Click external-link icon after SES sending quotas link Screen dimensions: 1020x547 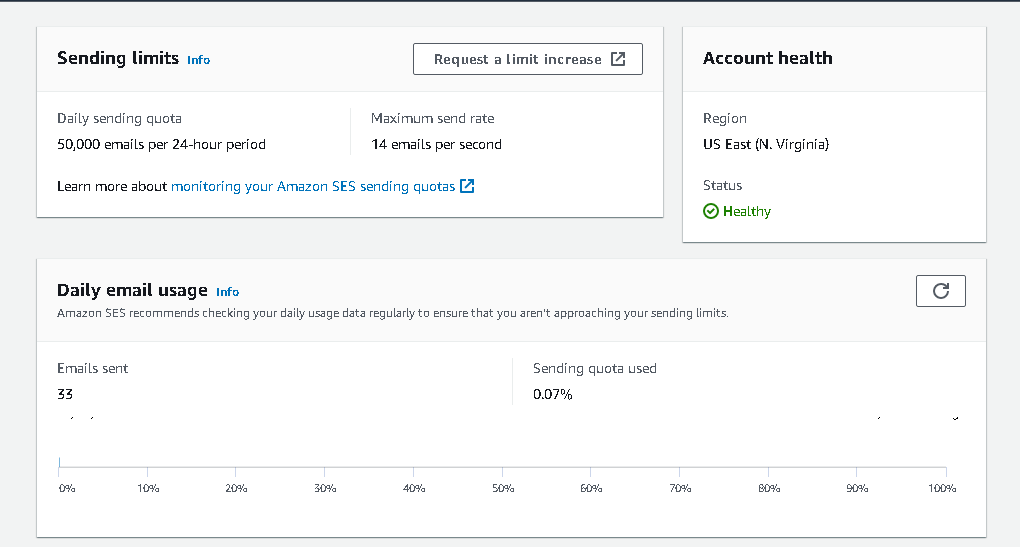point(467,186)
